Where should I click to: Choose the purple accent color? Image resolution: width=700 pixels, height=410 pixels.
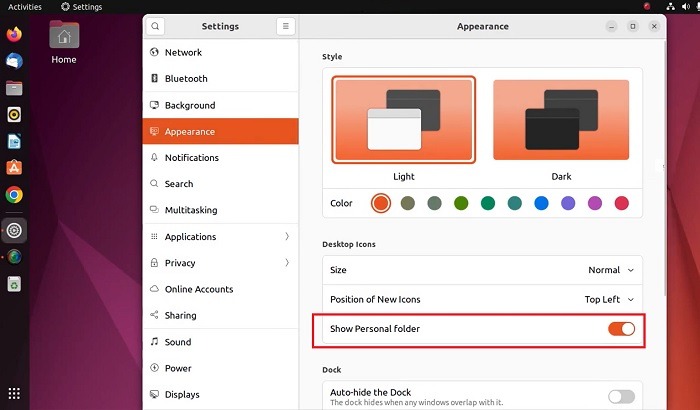click(568, 203)
